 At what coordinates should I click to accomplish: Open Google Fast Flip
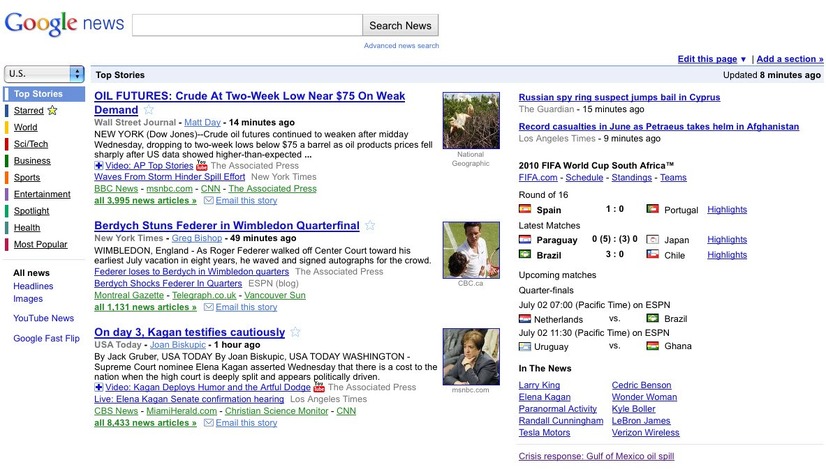pyautogui.click(x=46, y=338)
